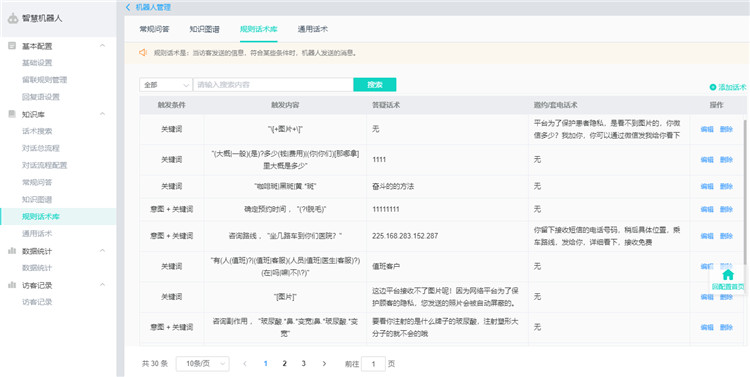The image size is (750, 377).
Task: Edit the 11111111 row
Action: click(x=707, y=209)
